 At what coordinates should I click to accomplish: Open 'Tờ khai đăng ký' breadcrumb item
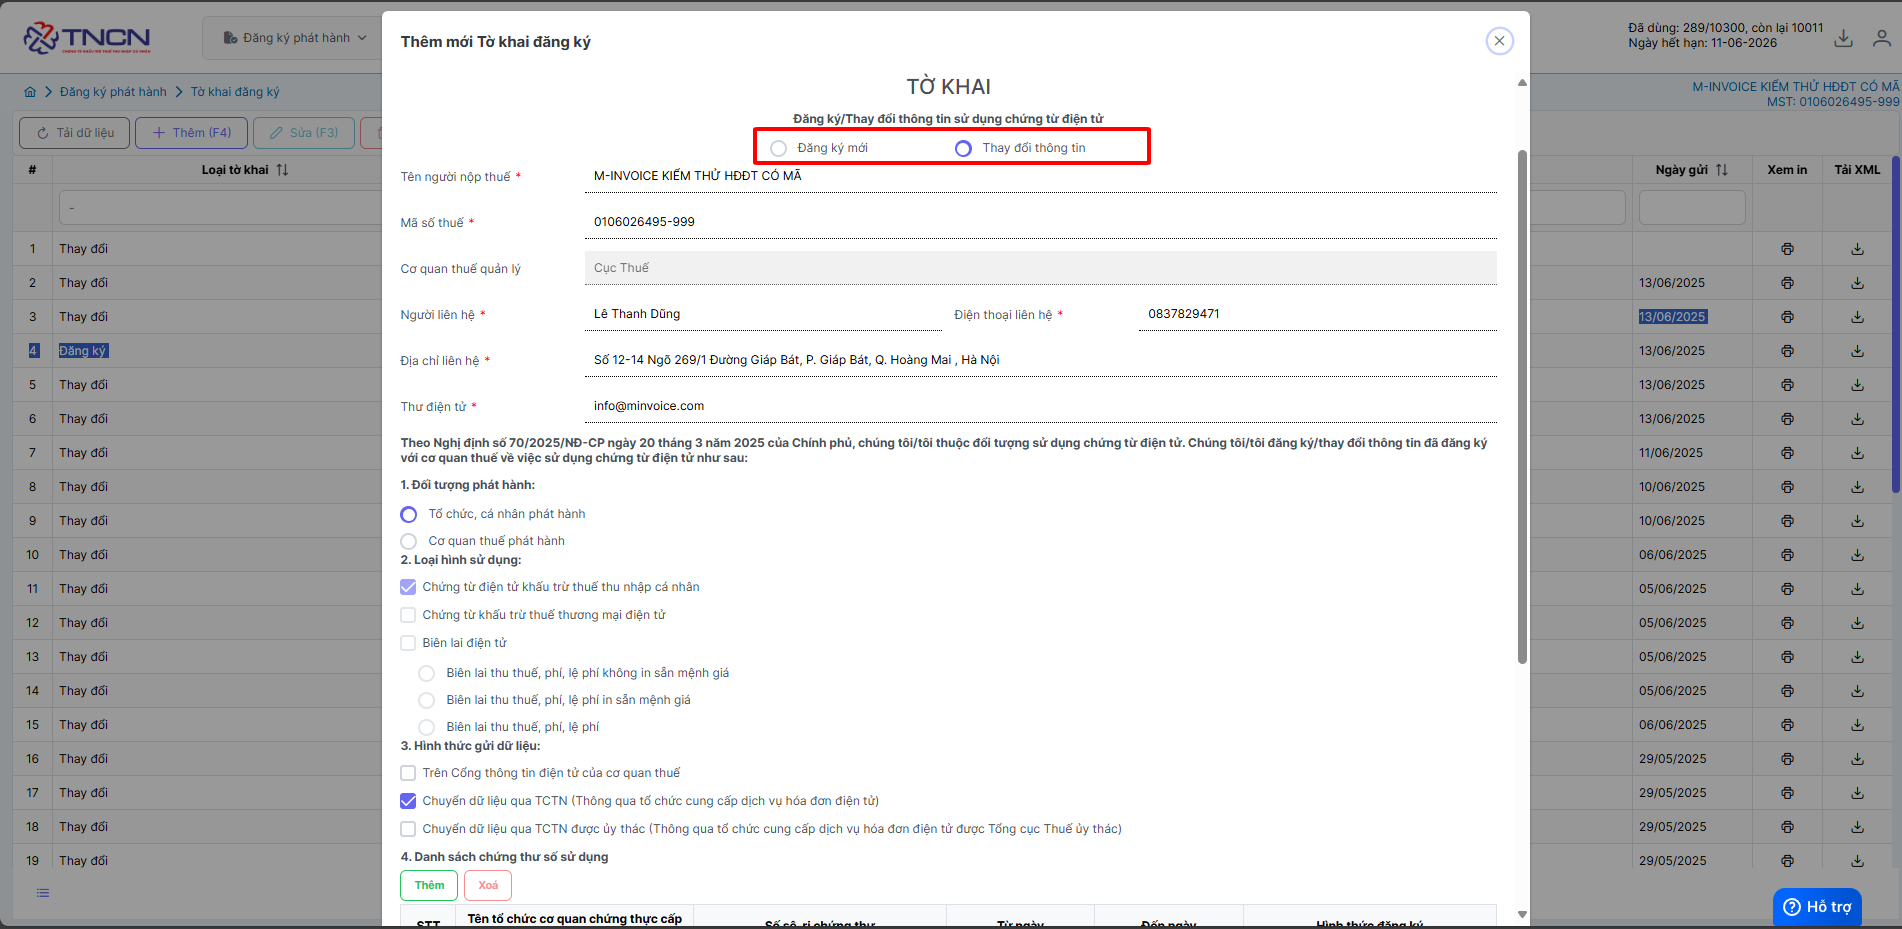point(235,92)
